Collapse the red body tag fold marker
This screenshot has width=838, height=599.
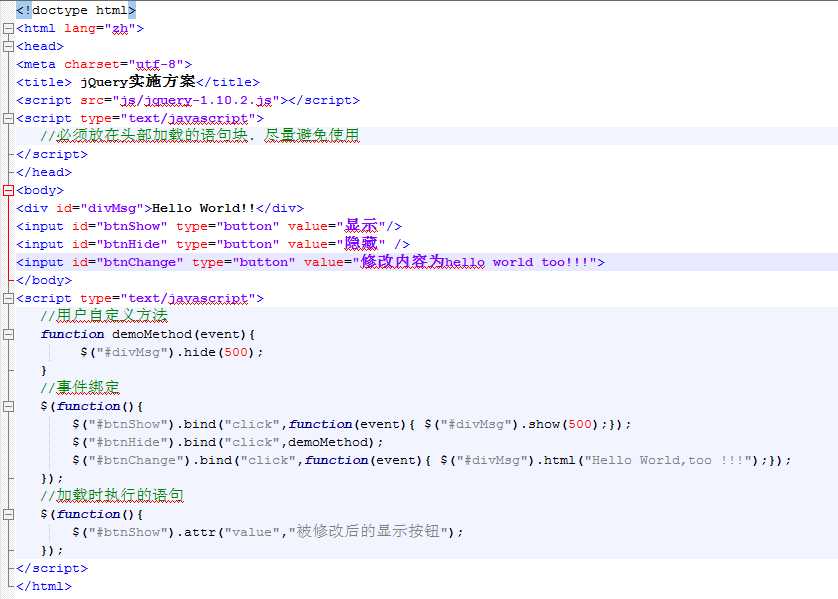pyautogui.click(x=8, y=190)
